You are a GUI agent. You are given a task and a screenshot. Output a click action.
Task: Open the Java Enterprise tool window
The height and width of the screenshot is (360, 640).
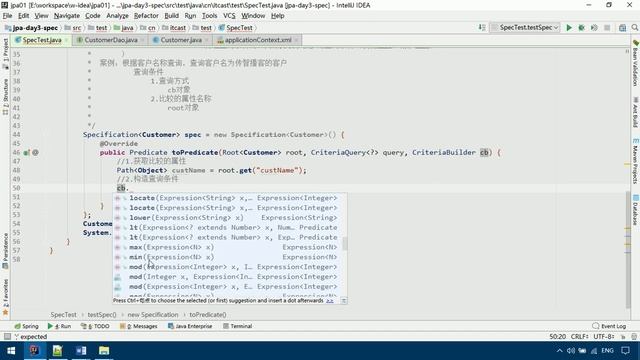point(190,326)
